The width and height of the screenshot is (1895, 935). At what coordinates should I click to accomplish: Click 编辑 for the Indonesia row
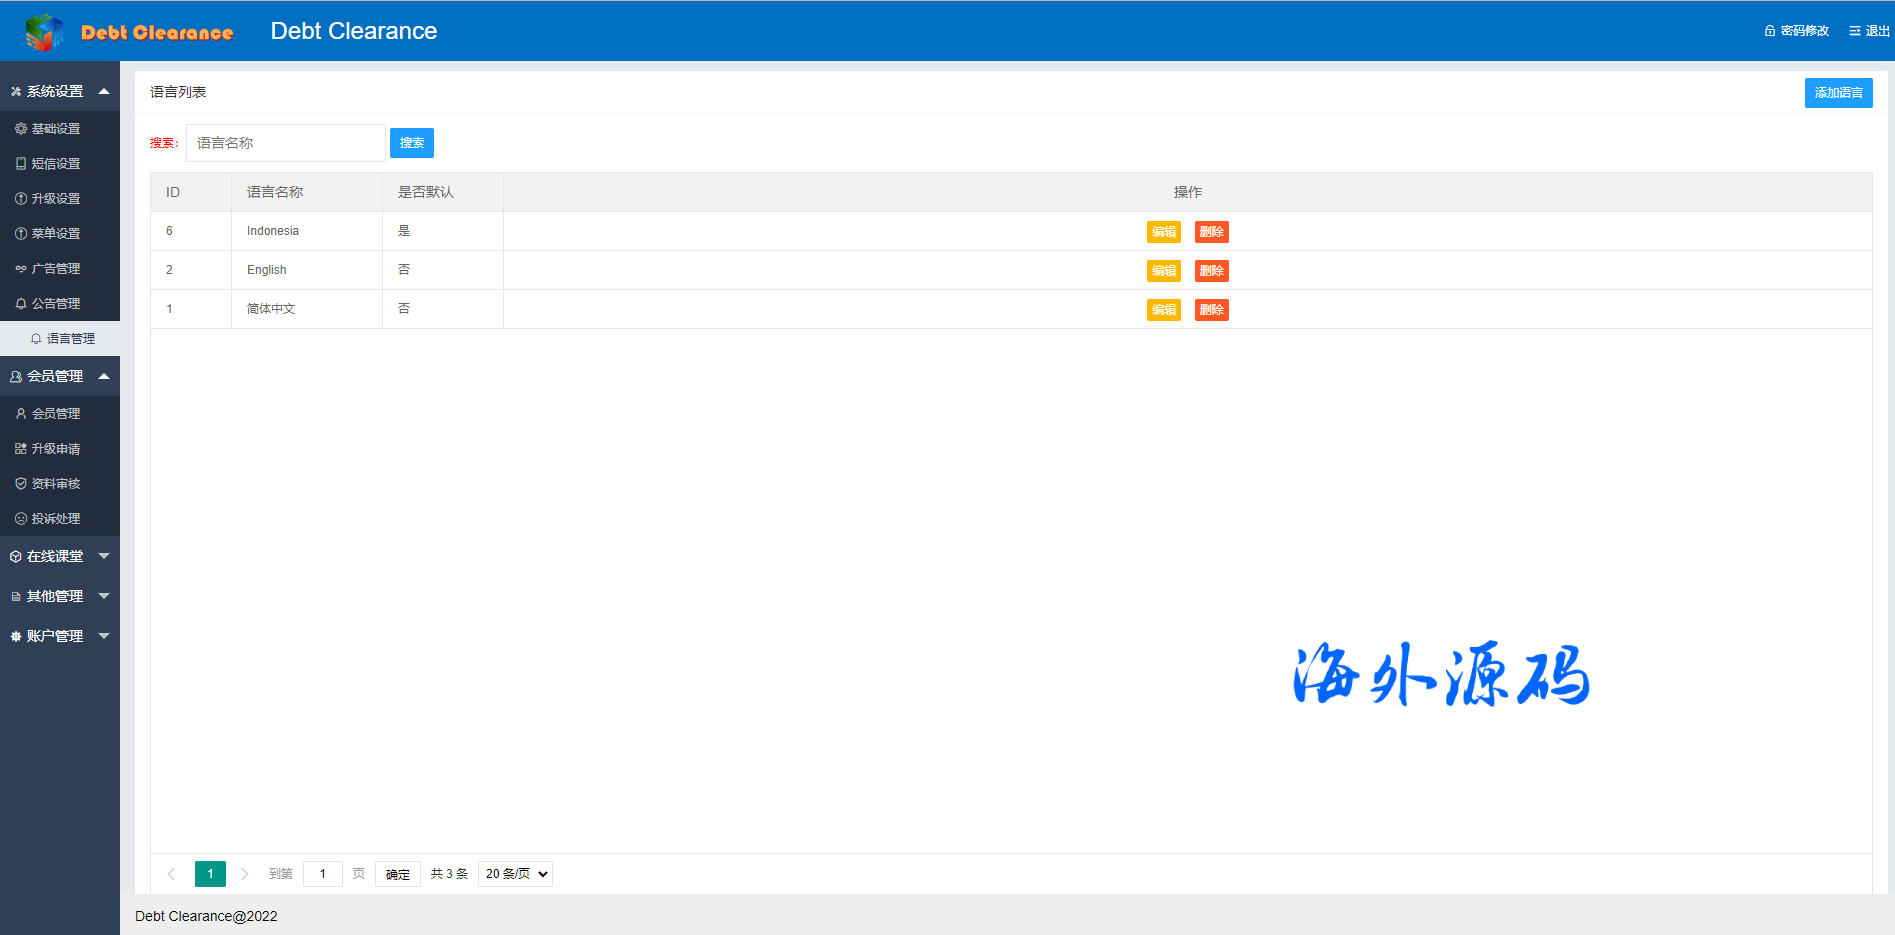pos(1163,232)
